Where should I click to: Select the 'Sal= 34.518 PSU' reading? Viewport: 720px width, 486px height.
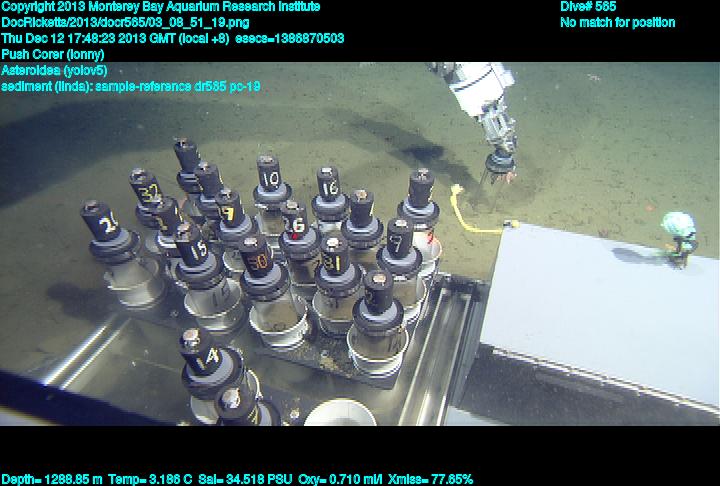[245, 479]
